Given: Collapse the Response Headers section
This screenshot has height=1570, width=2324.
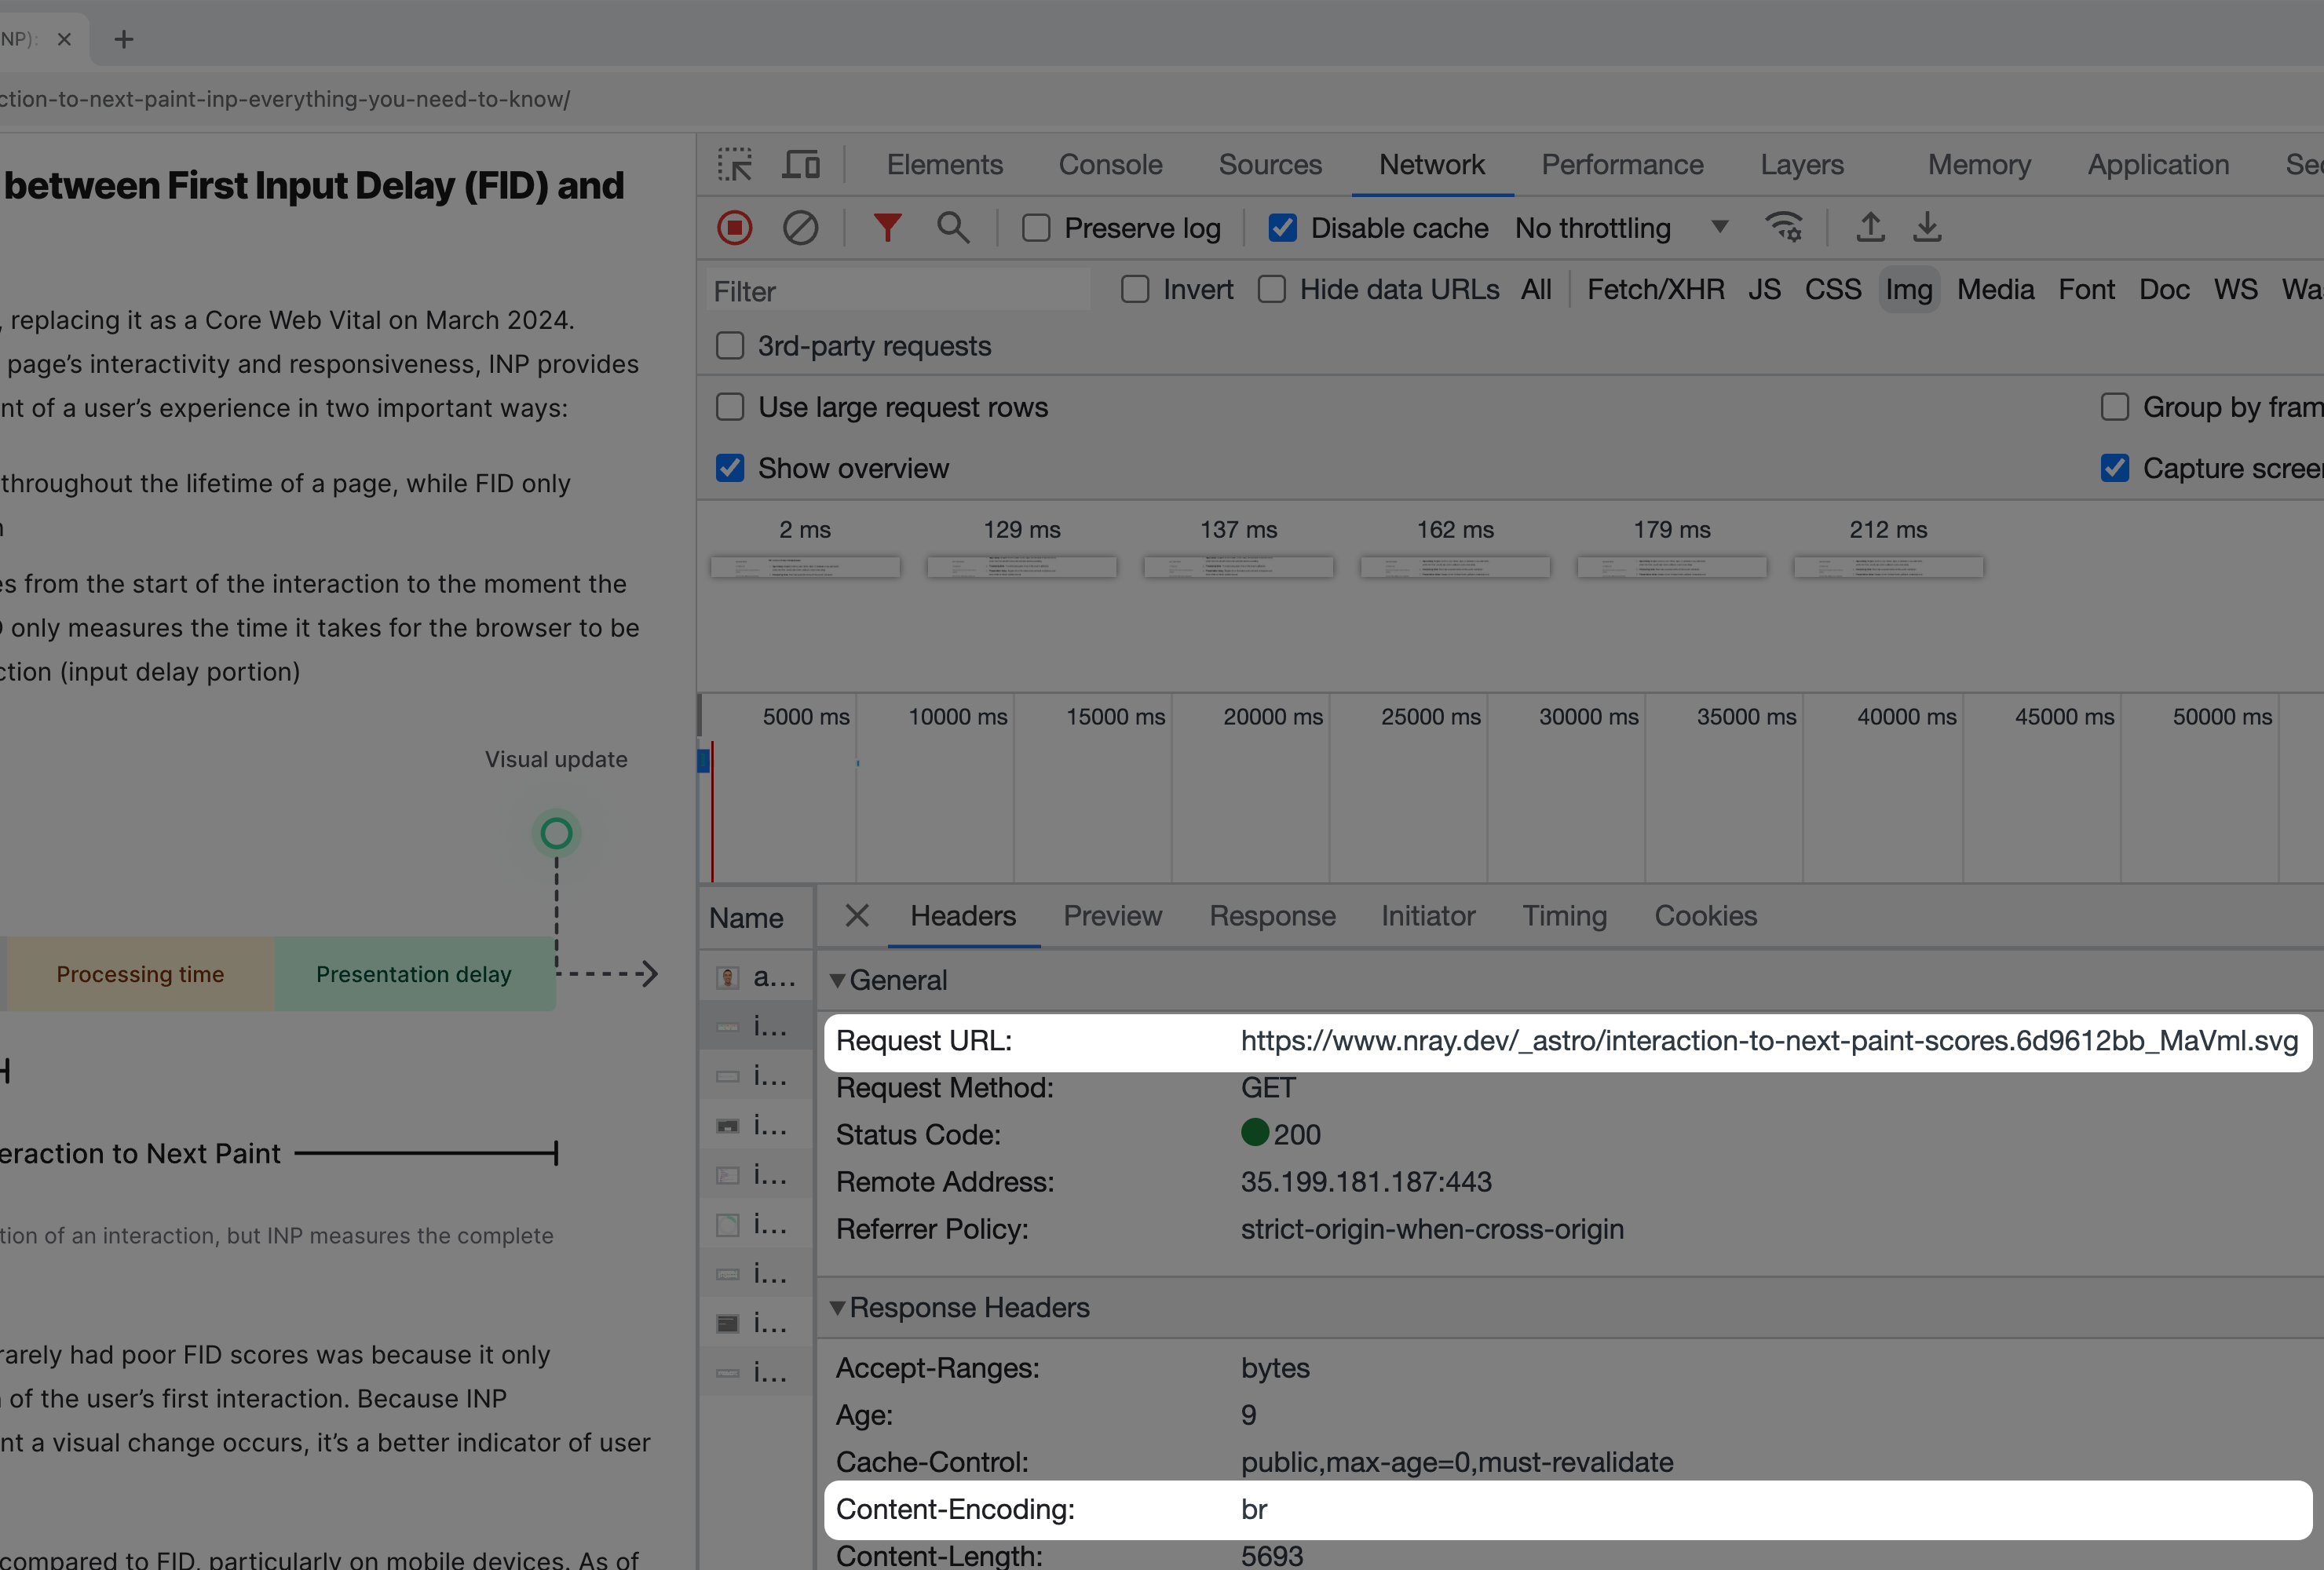Looking at the screenshot, I should point(837,1307).
